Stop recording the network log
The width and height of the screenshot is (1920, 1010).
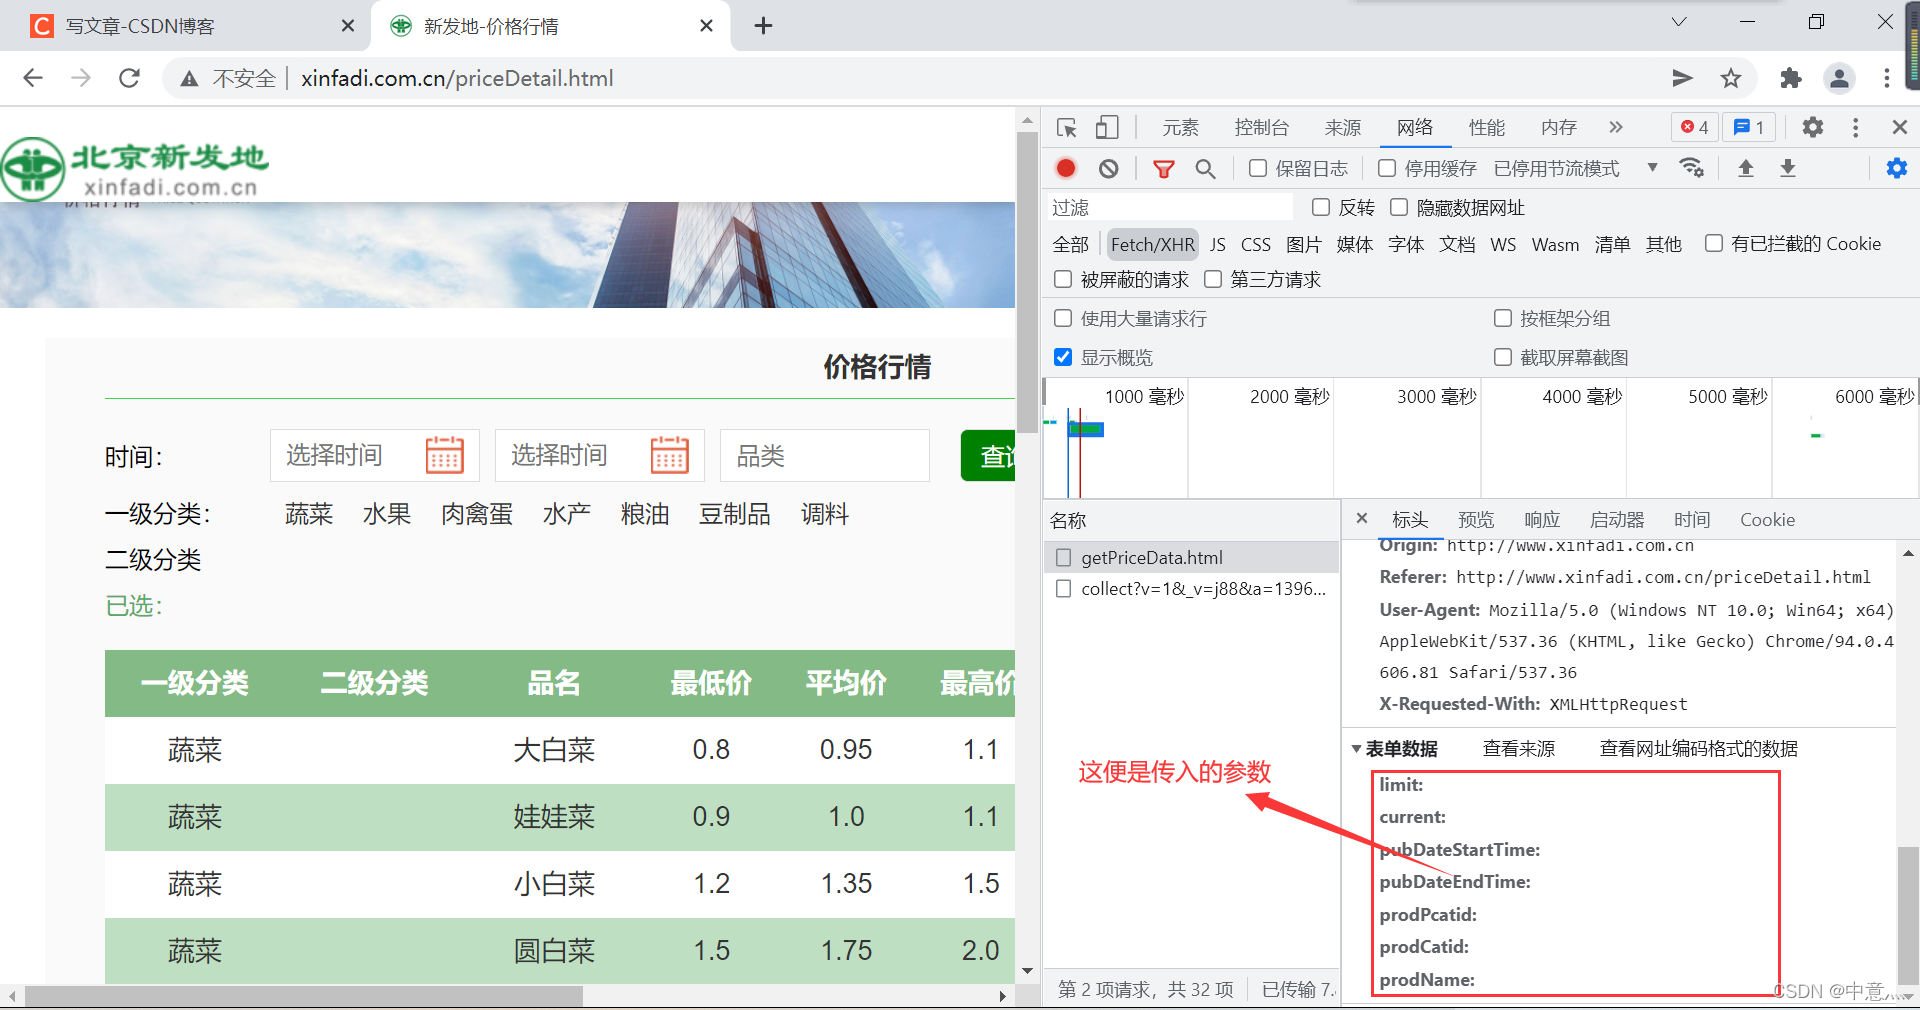click(x=1065, y=168)
